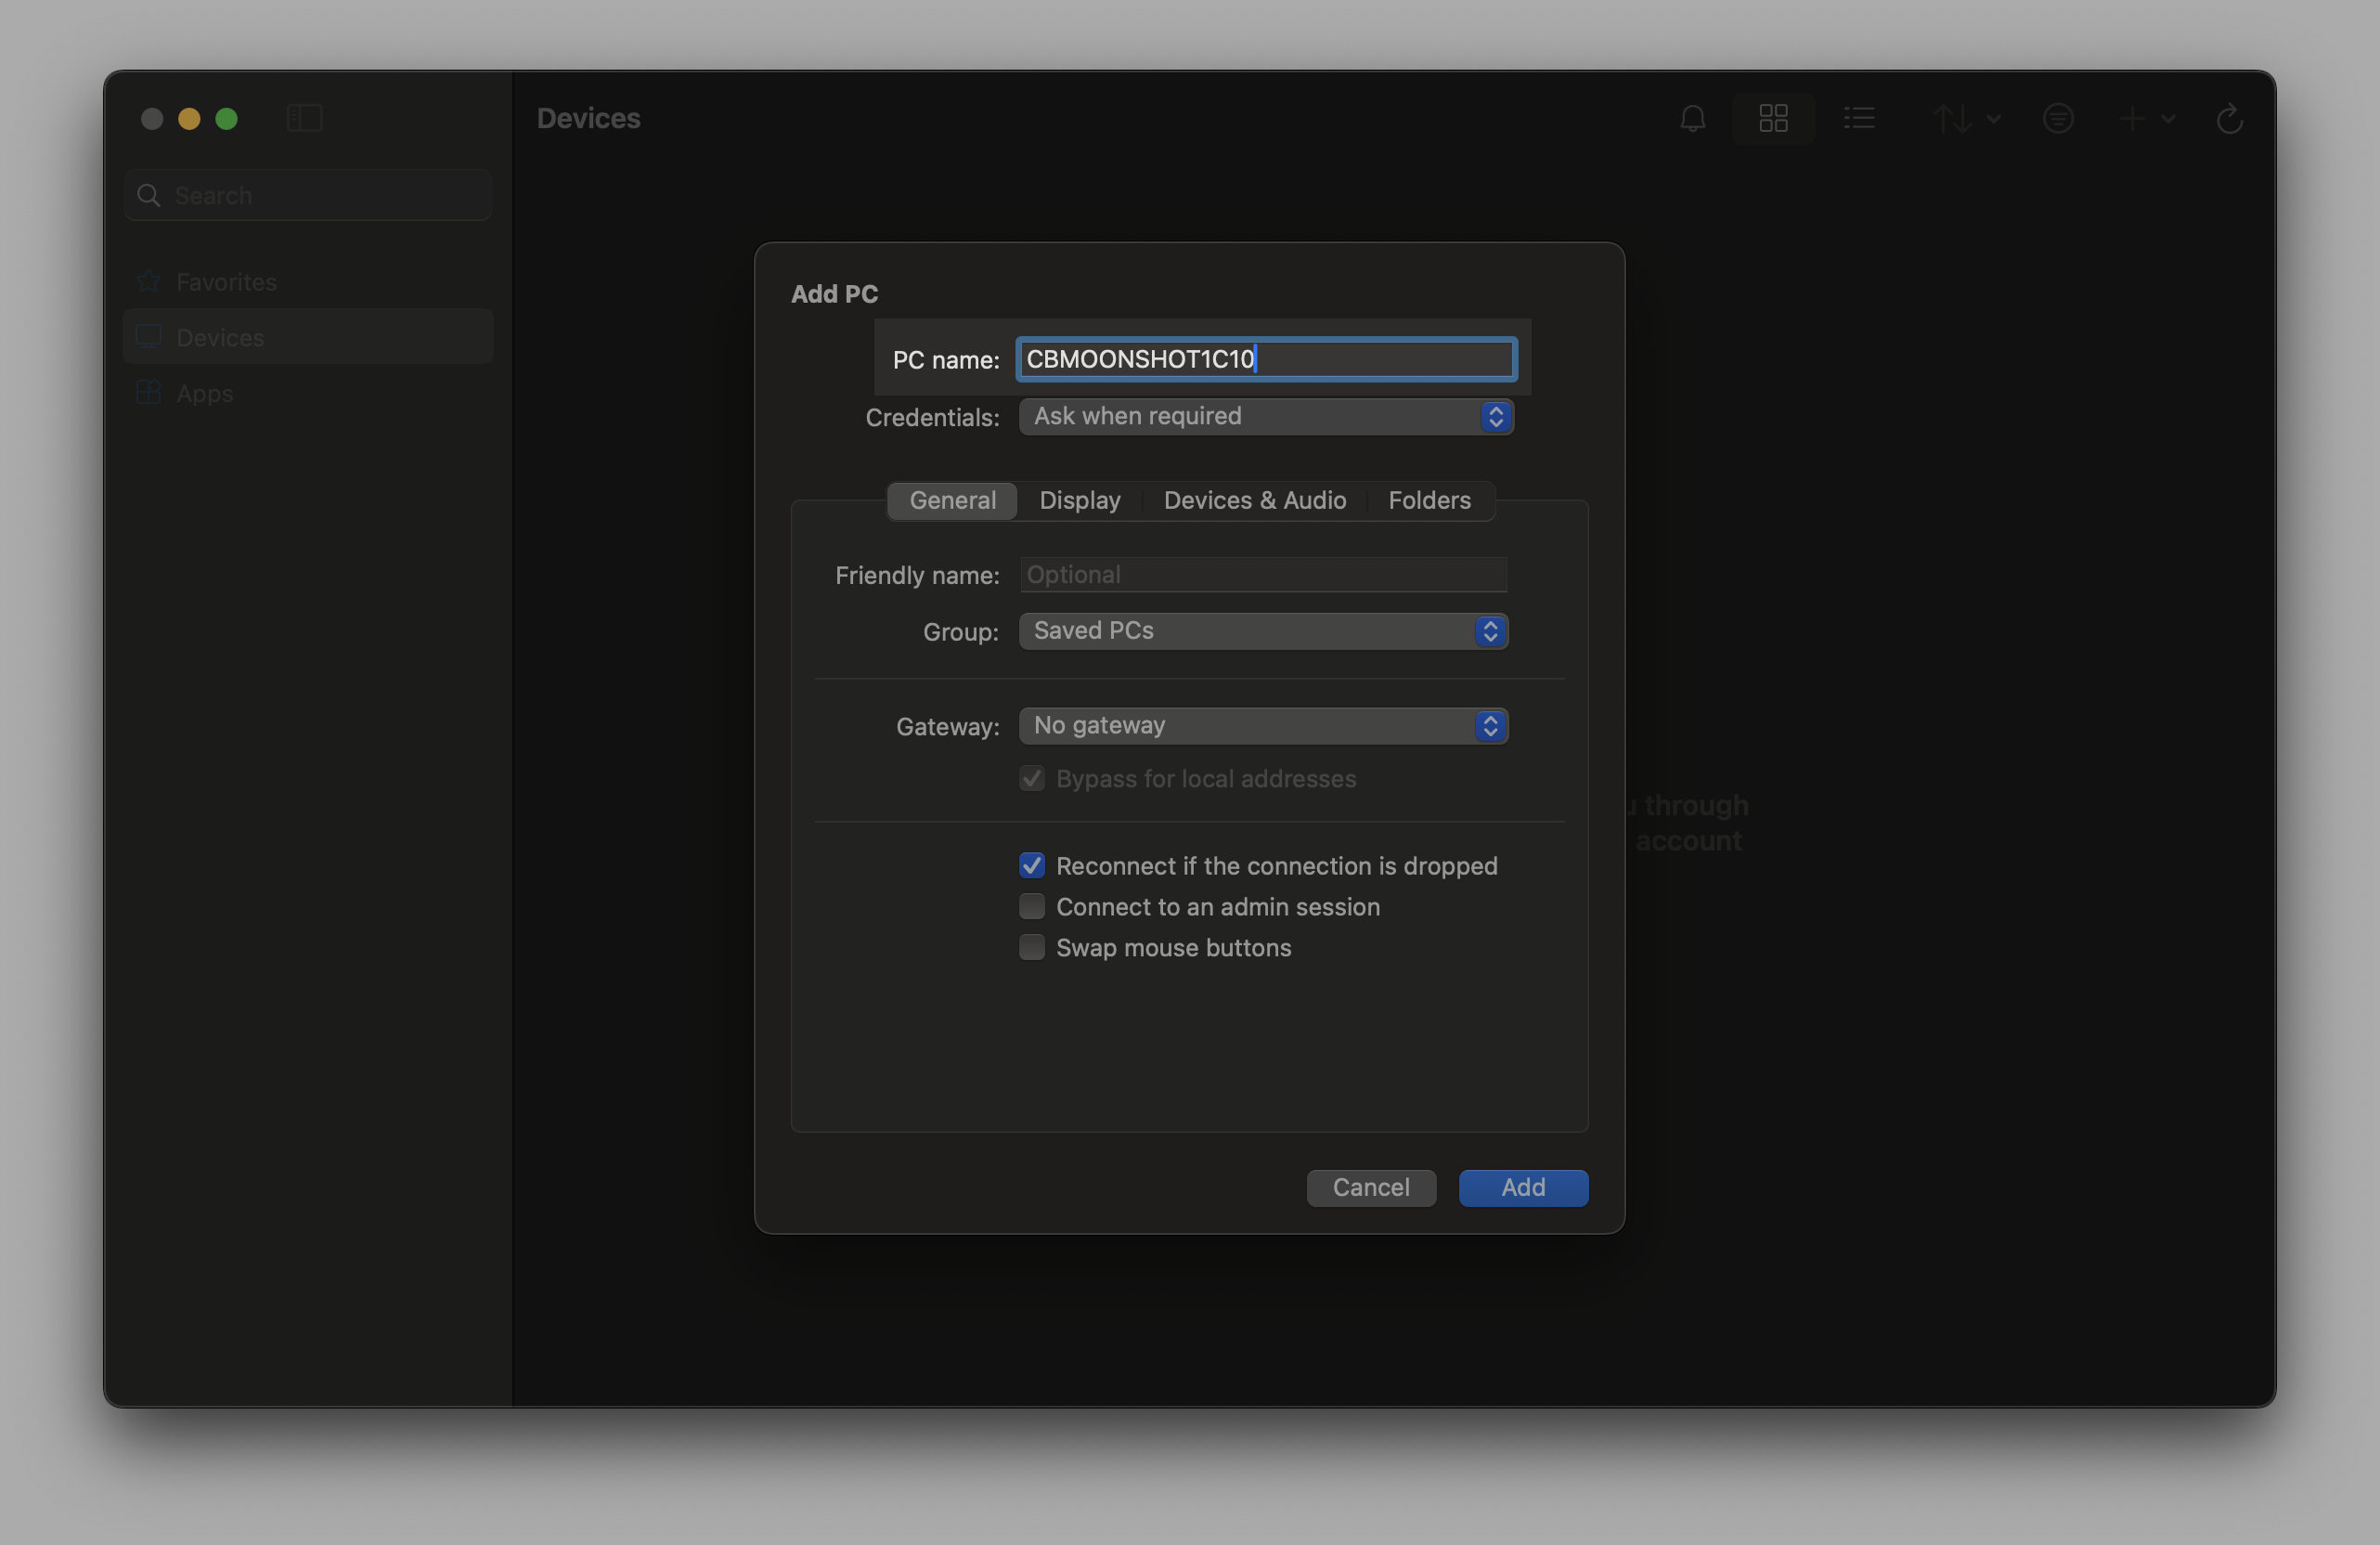Select Favorites in the sidebar
The width and height of the screenshot is (2380, 1545).
308,282
